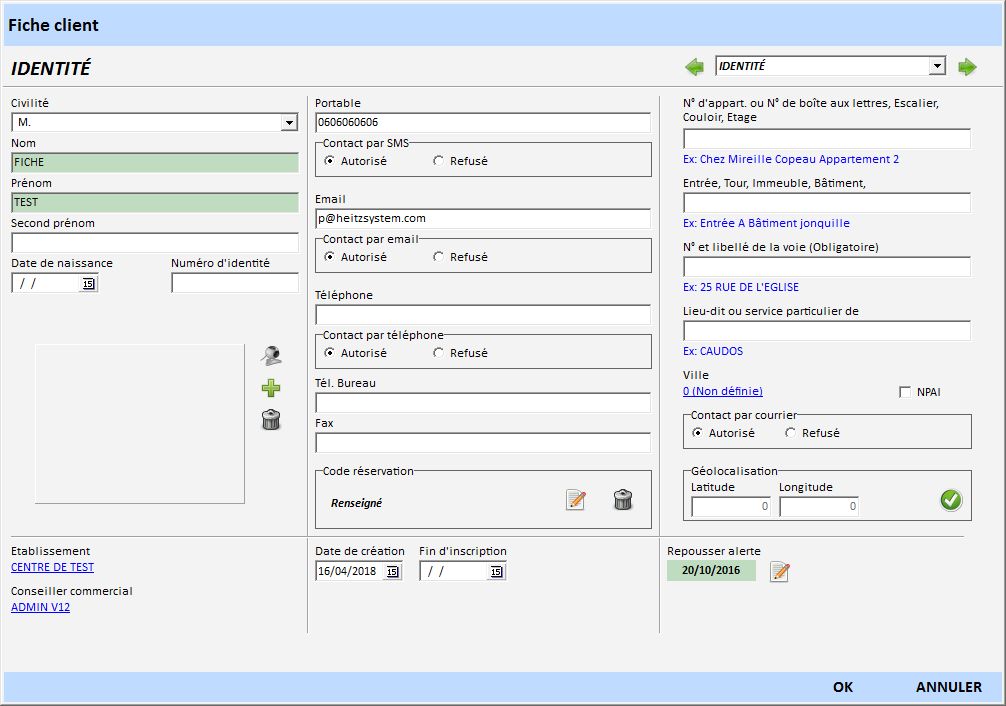Screen dimensions: 1006x706
Task: Validate geolocation with green checkmark icon
Action: [x=951, y=500]
